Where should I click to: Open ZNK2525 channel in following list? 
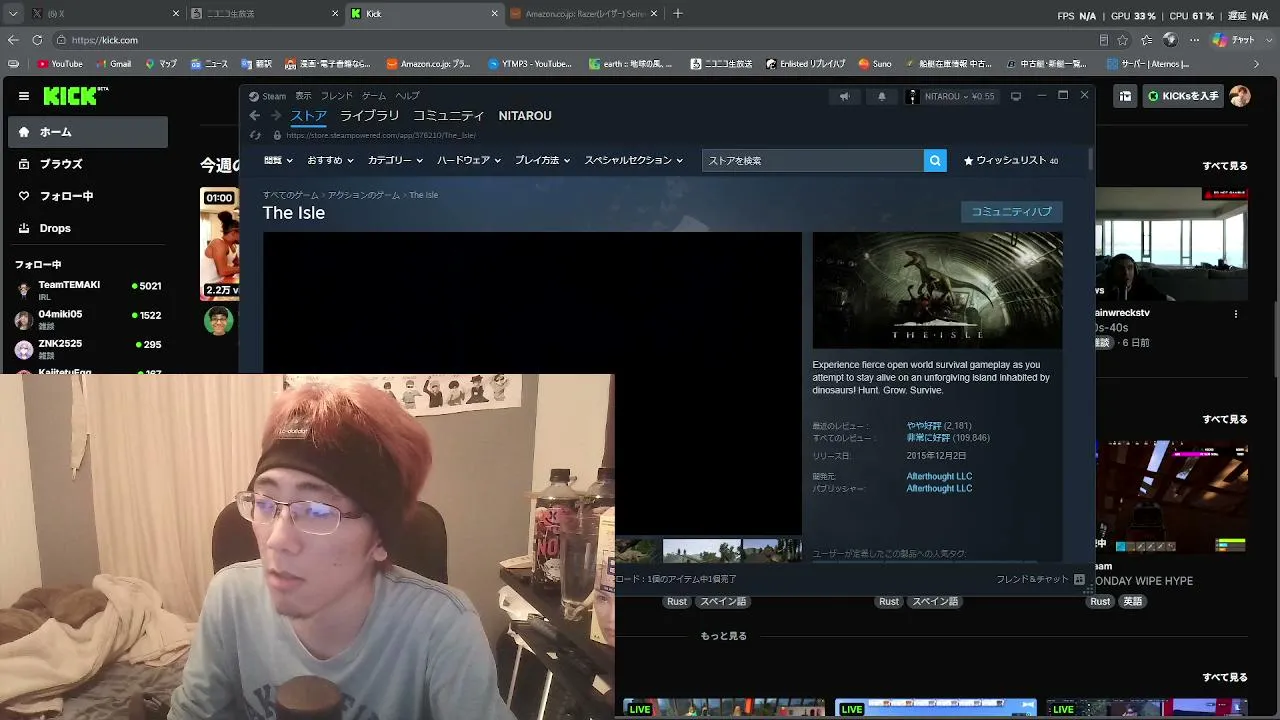coord(88,348)
